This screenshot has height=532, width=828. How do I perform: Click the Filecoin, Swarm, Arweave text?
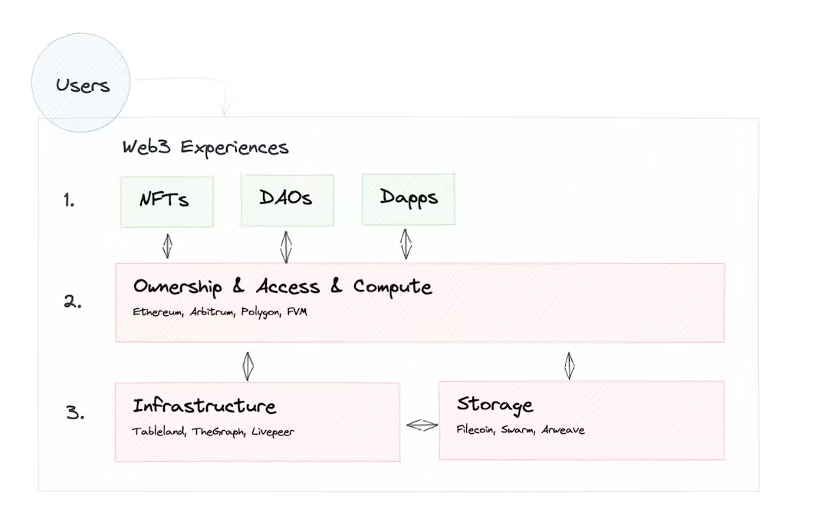[520, 430]
